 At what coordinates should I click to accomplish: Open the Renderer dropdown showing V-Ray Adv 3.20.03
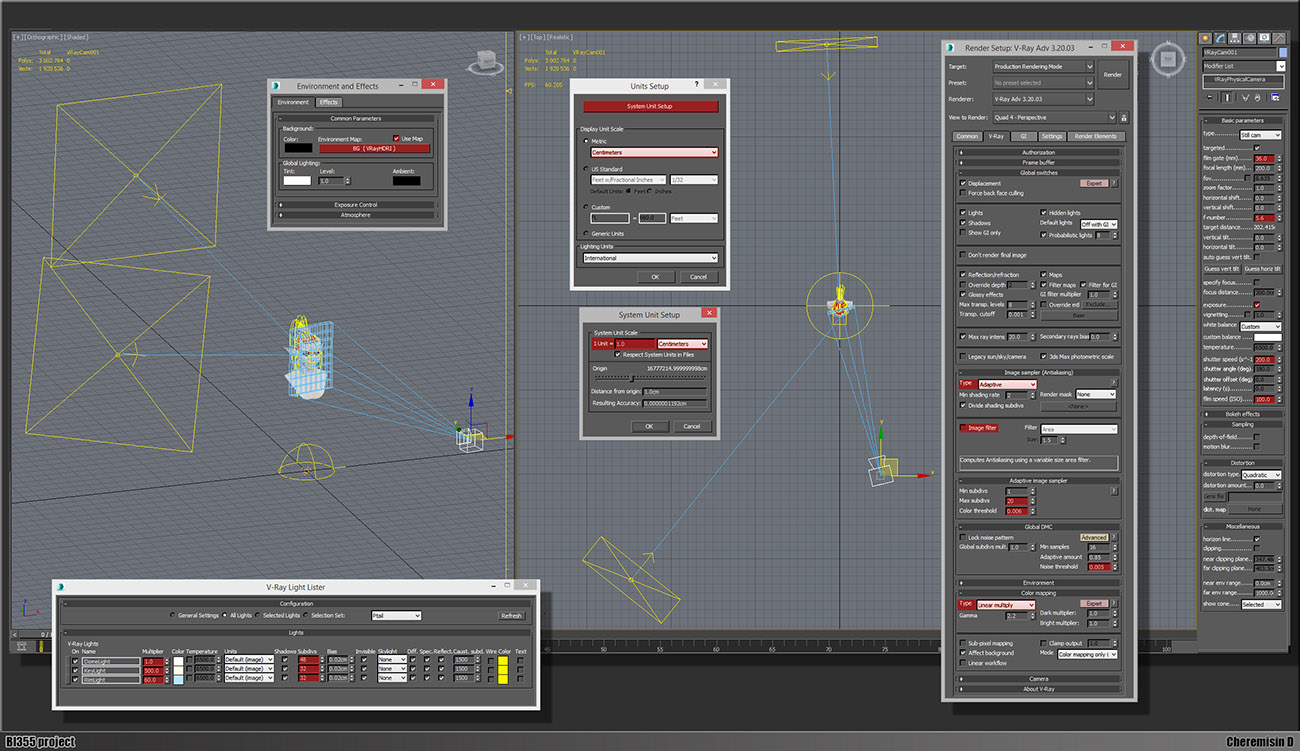point(1044,99)
